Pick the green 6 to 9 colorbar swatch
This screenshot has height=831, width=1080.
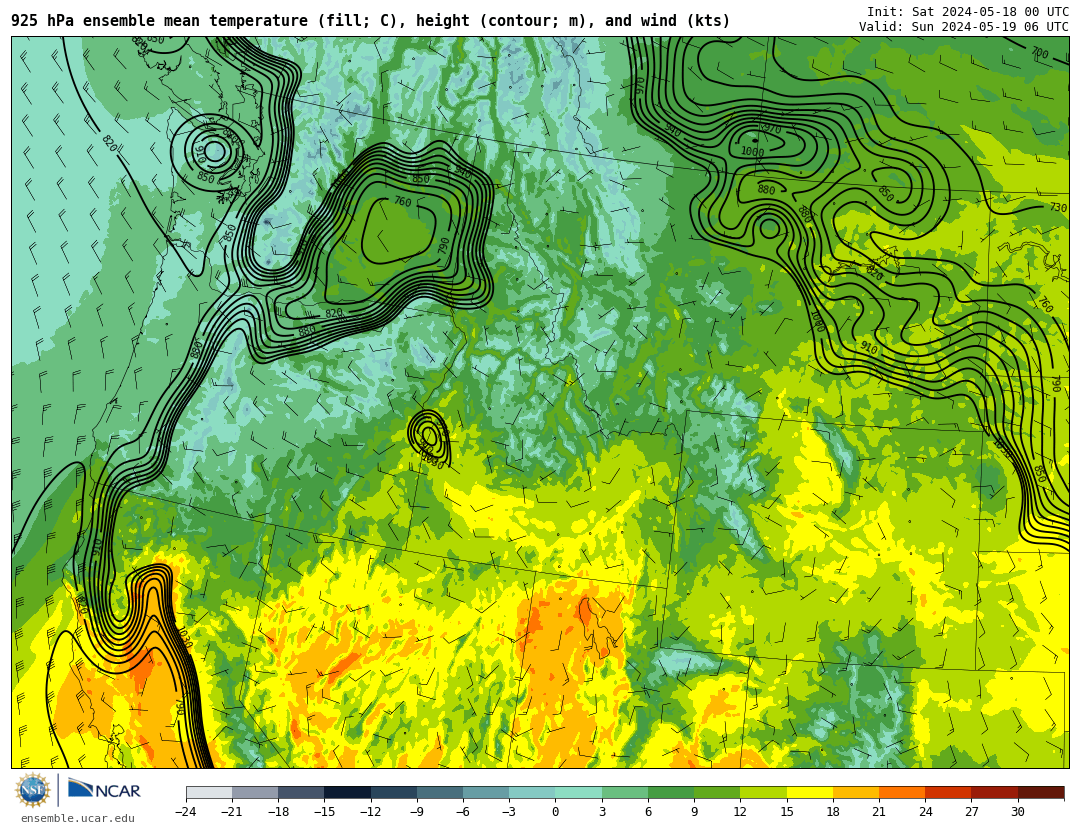[671, 792]
